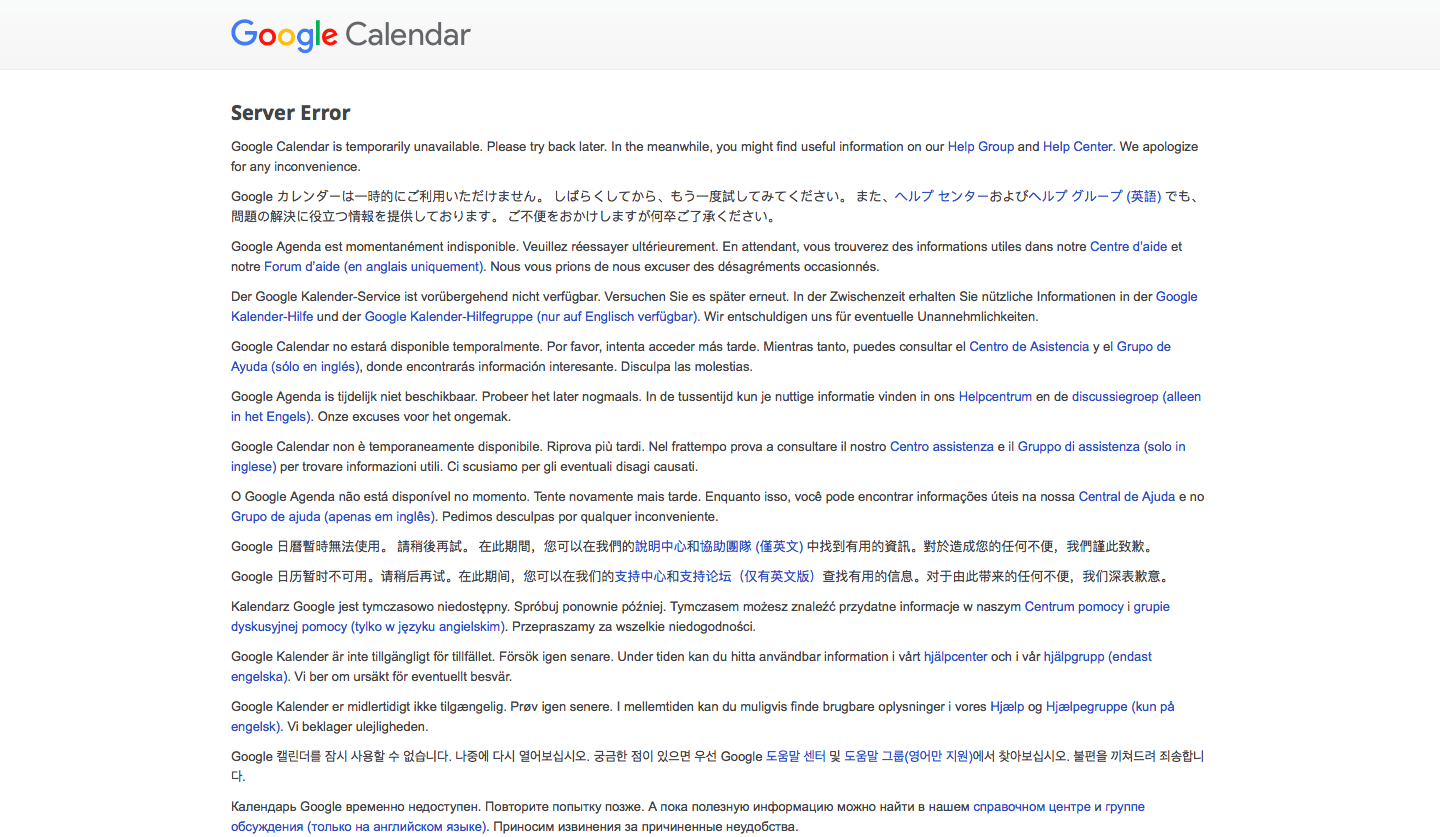Open Forum d'aide (en anglais uniquement) link
Image resolution: width=1440 pixels, height=837 pixels.
374,266
